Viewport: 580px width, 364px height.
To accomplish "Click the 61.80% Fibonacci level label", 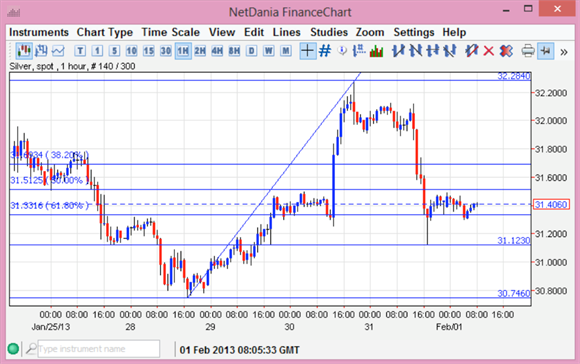I will point(50,206).
